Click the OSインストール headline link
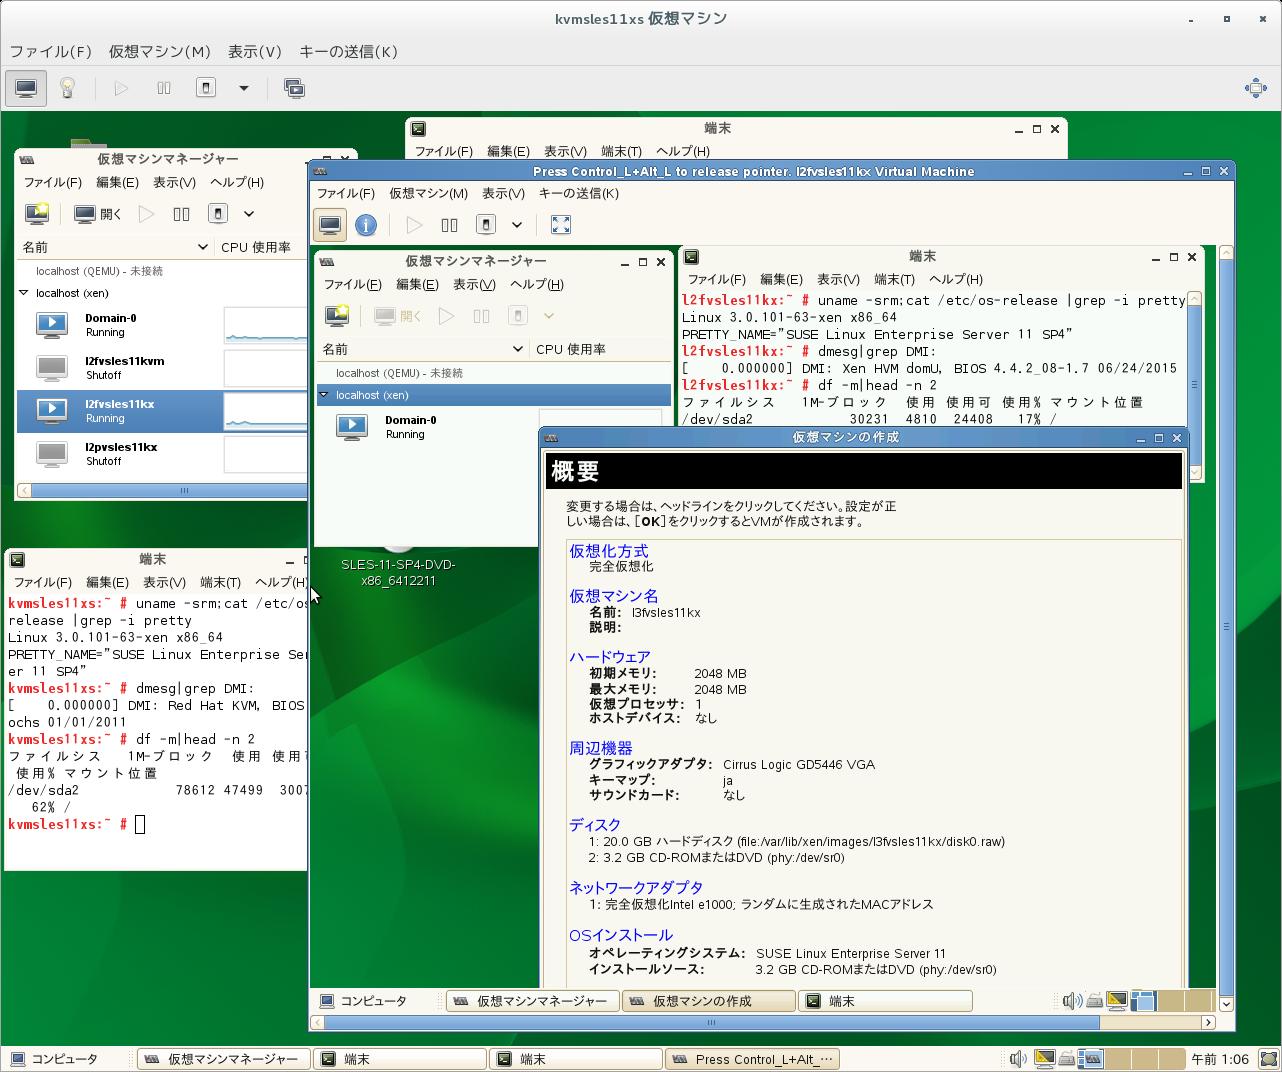This screenshot has width=1282, height=1072. (x=621, y=935)
